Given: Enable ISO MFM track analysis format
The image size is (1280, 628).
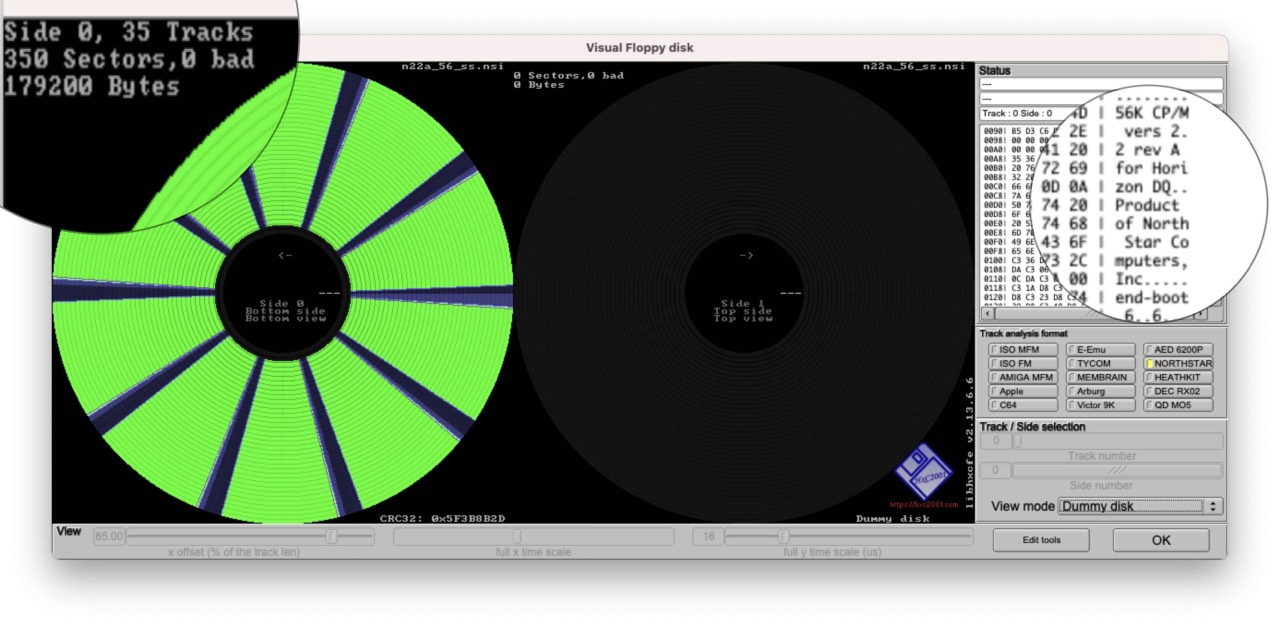Looking at the screenshot, I should 994,350.
